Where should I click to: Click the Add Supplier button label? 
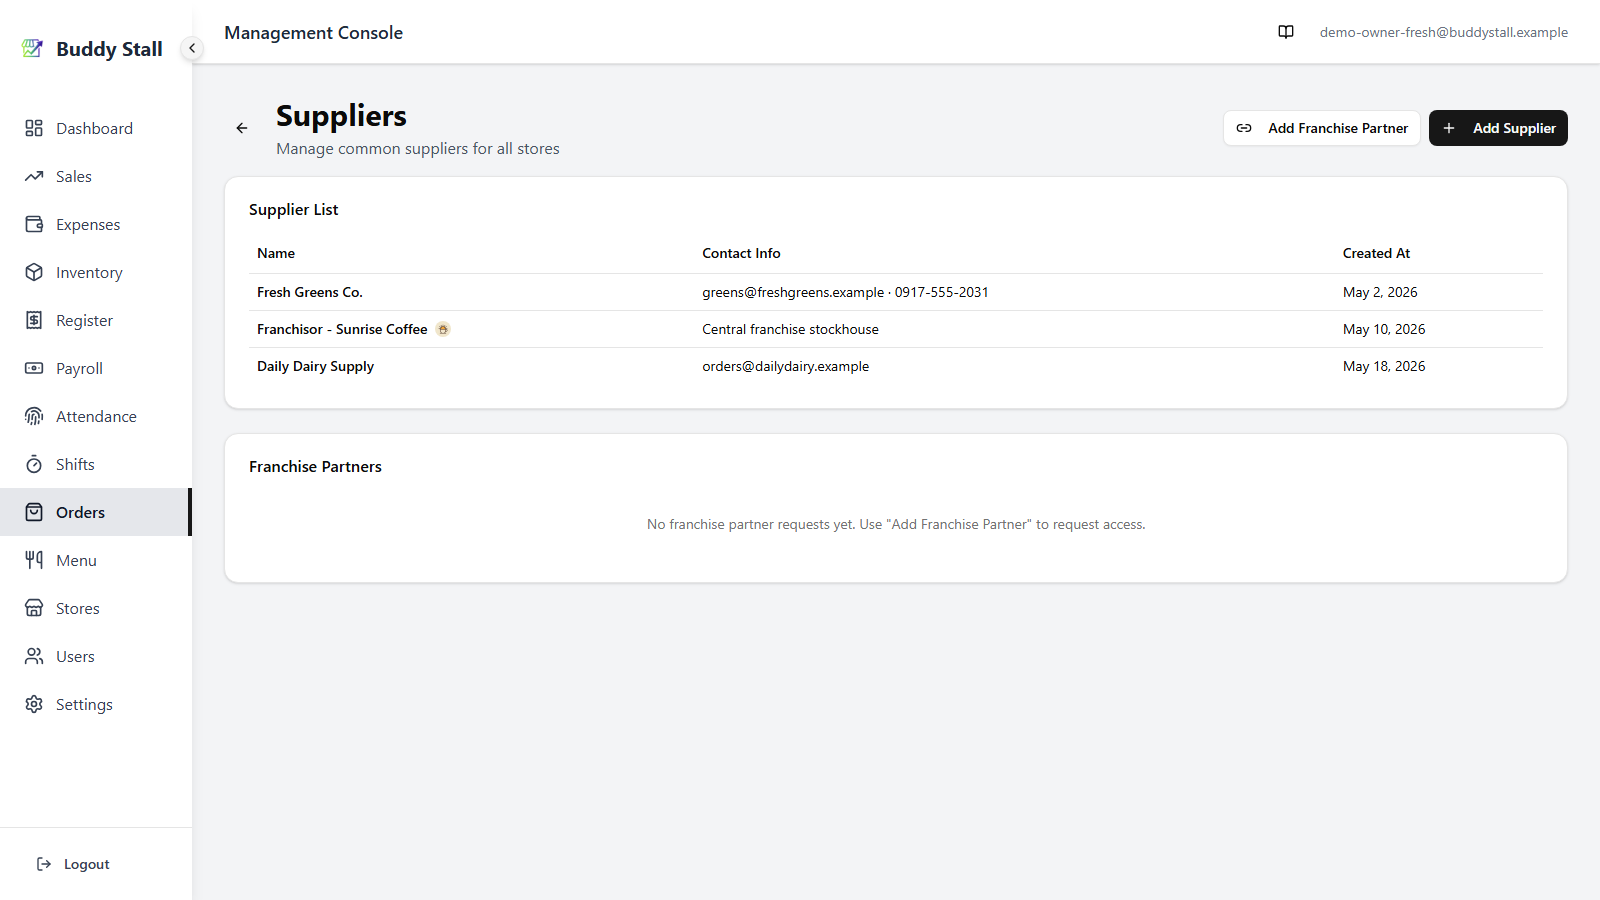[1514, 128]
